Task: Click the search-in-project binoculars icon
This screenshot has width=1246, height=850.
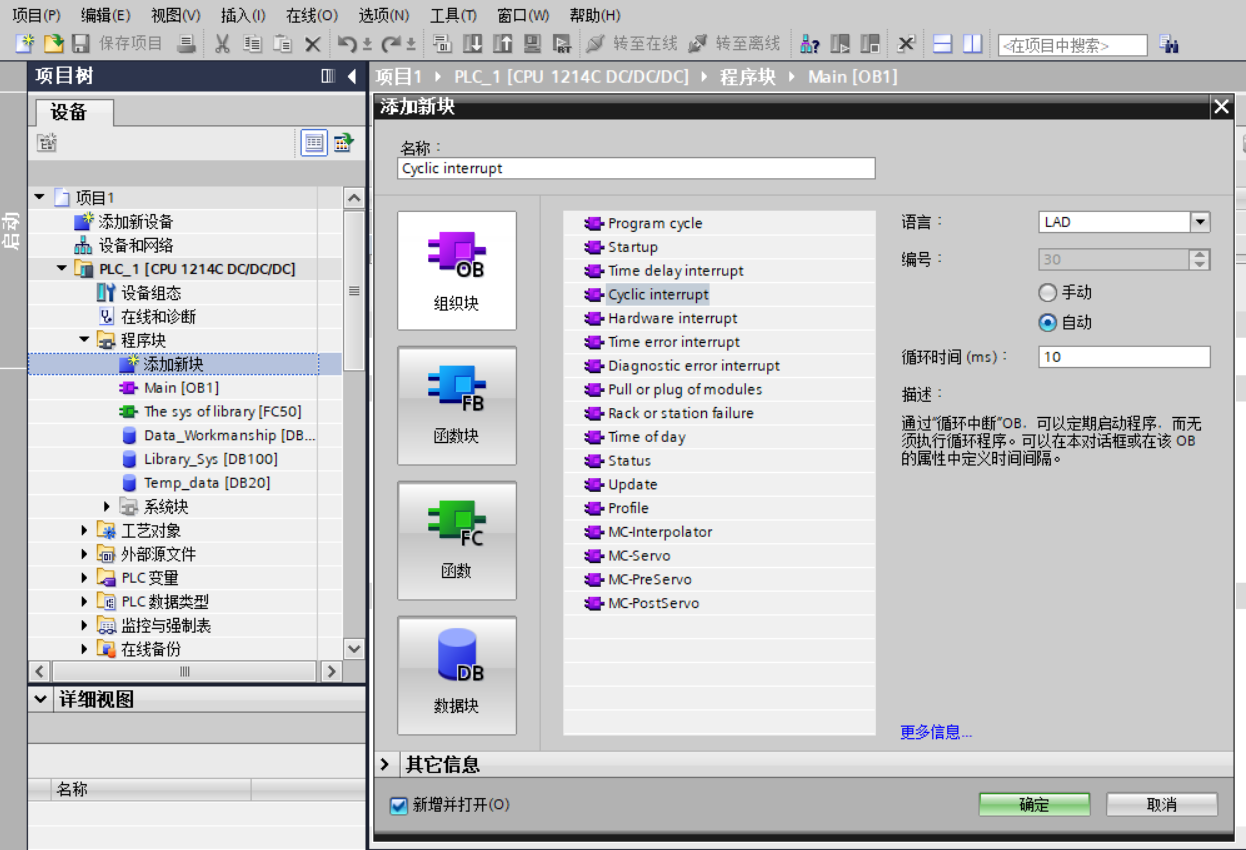Action: [1168, 45]
